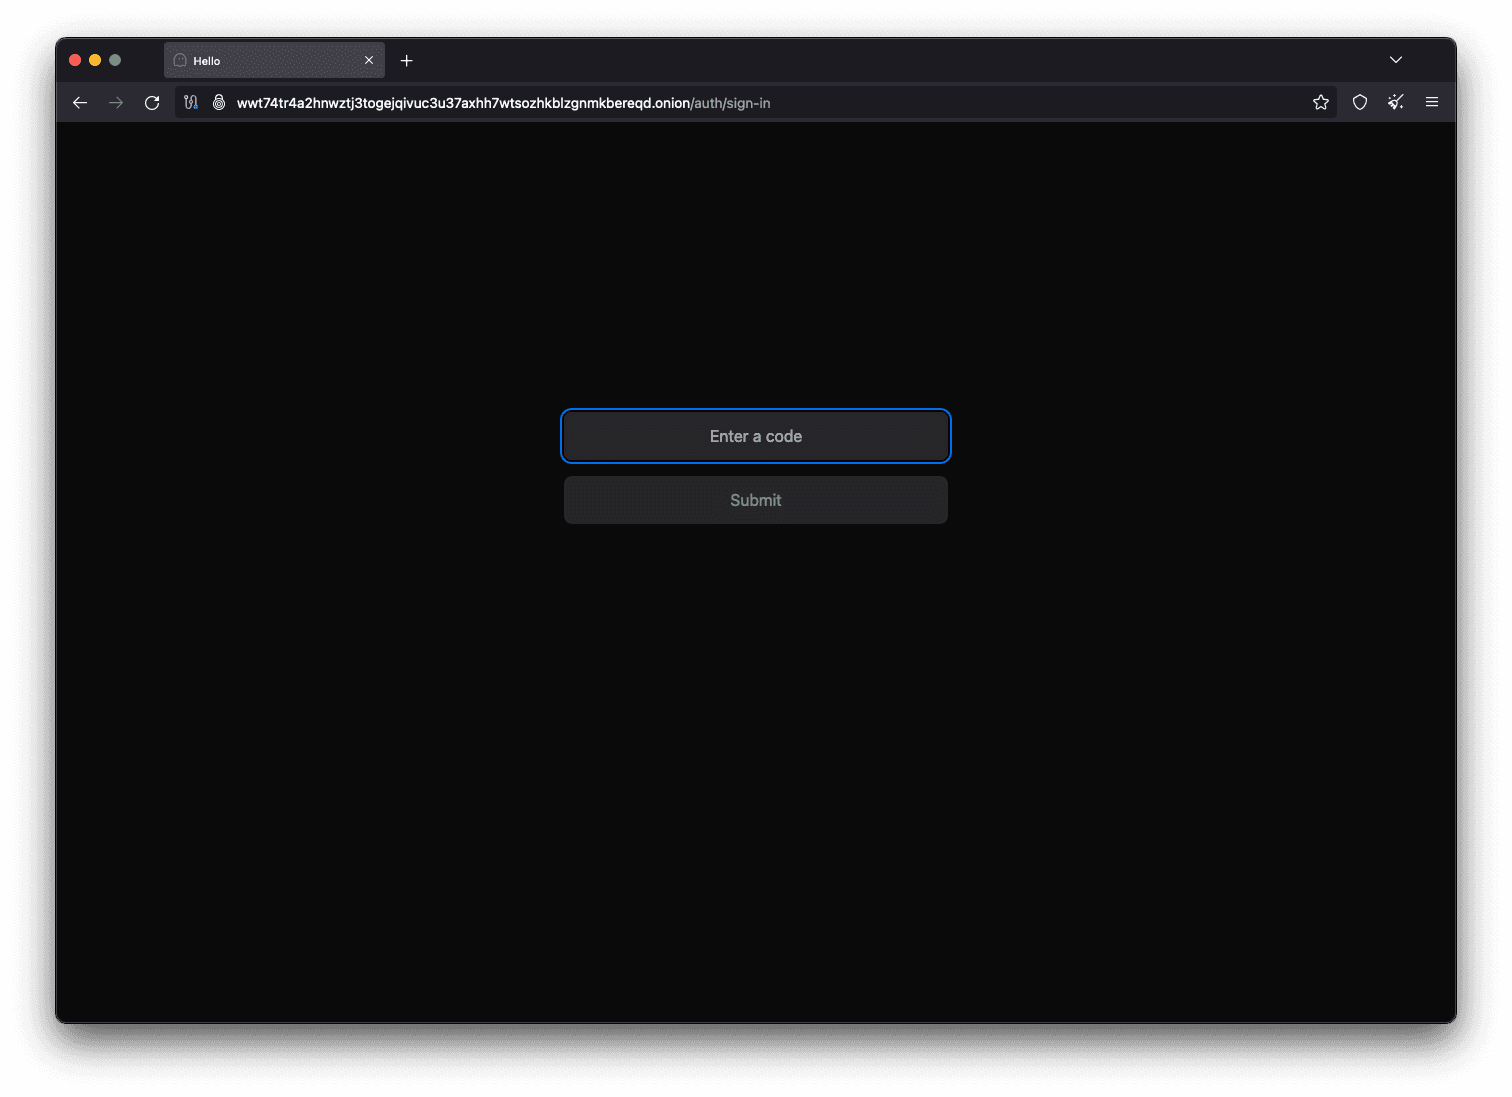Focus the Enter a code field
Viewport: 1512px width, 1097px height.
tap(756, 436)
